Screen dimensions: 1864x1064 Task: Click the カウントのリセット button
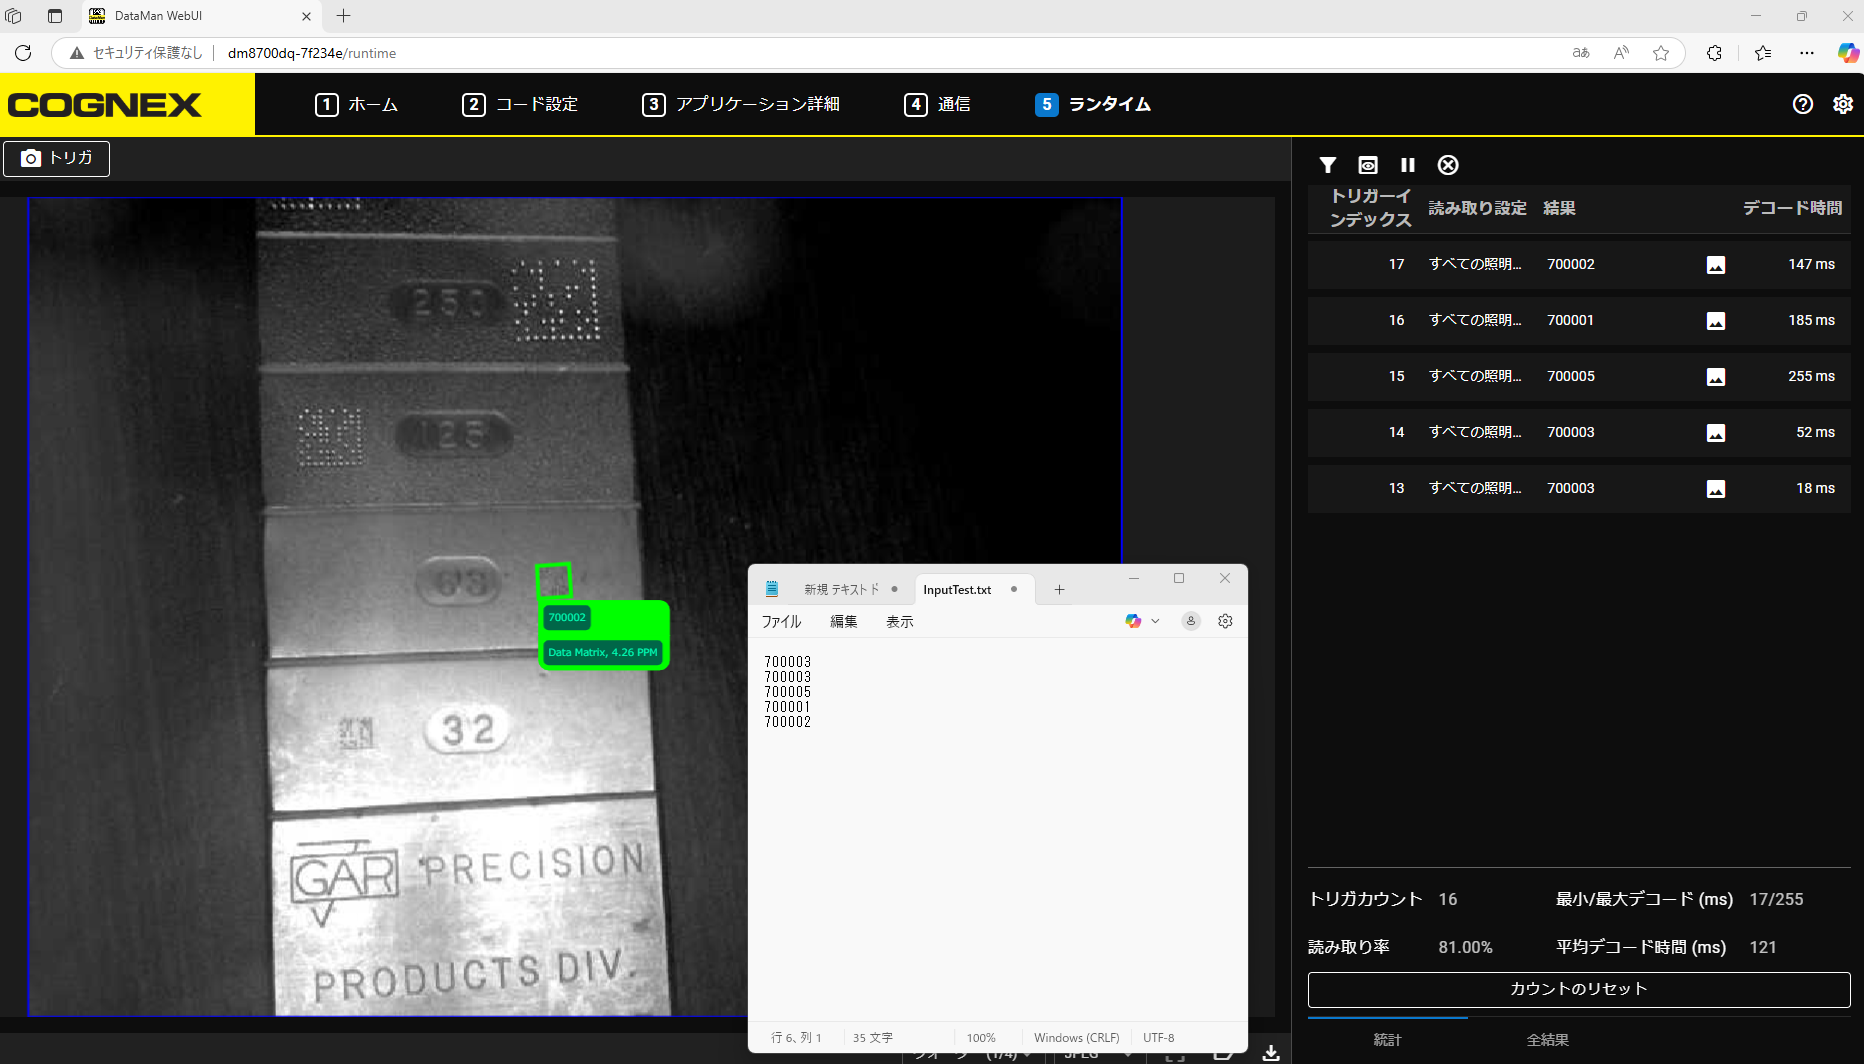[x=1579, y=989]
